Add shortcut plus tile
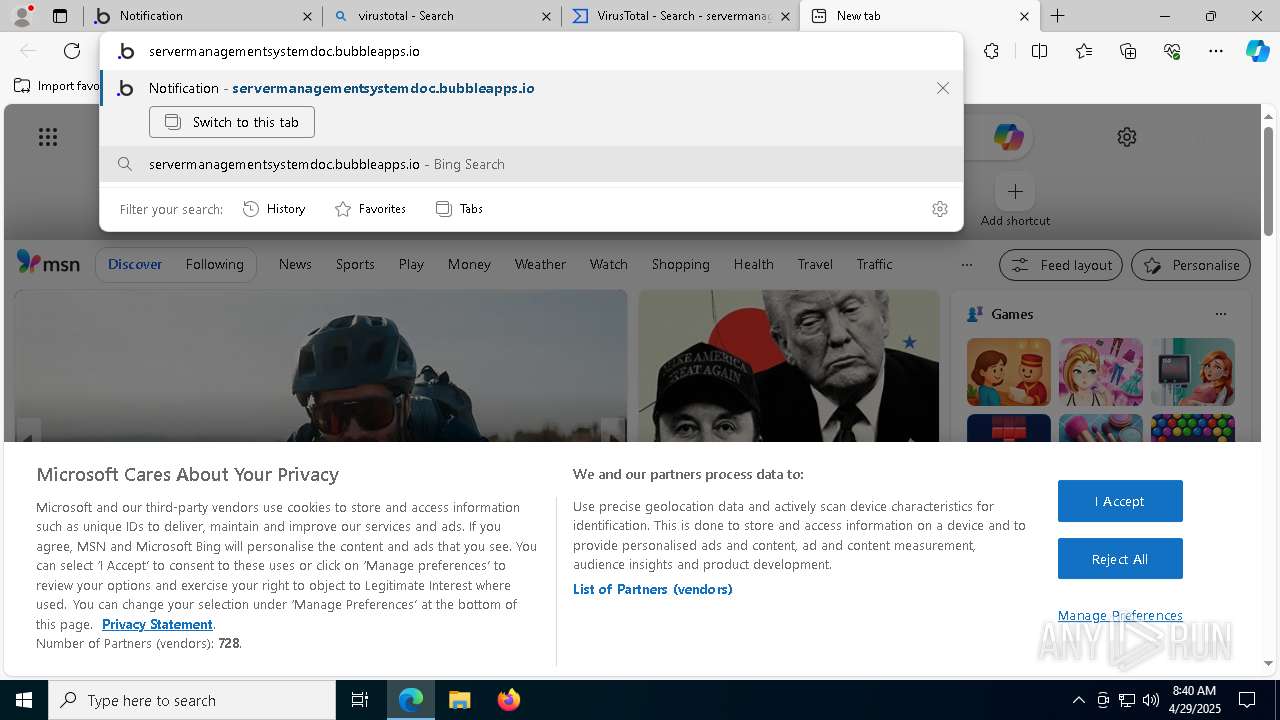The image size is (1280, 720). (1015, 191)
